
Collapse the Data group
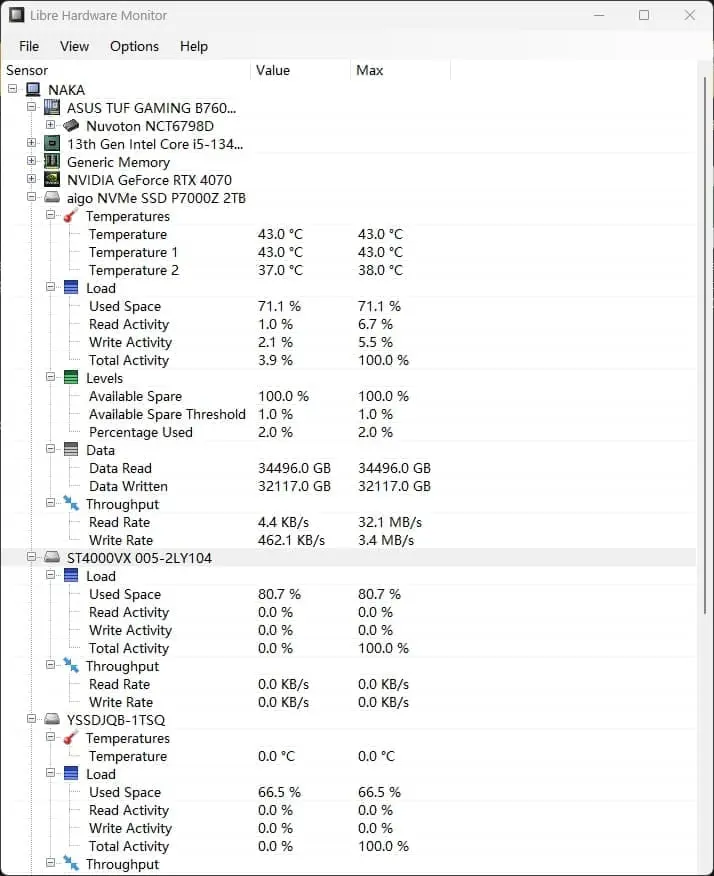click(x=50, y=449)
